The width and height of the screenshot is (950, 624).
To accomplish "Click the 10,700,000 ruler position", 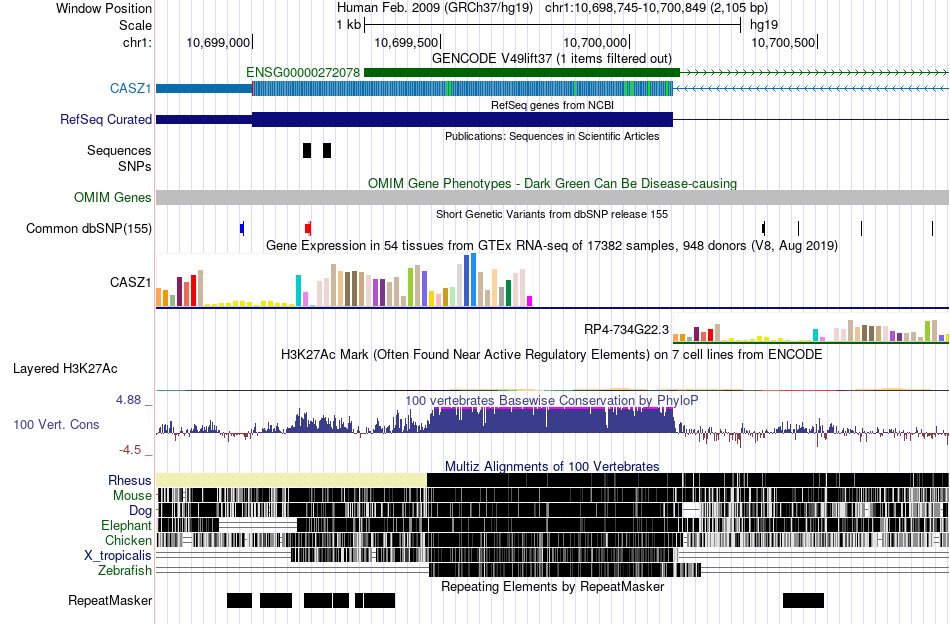I will [595, 42].
